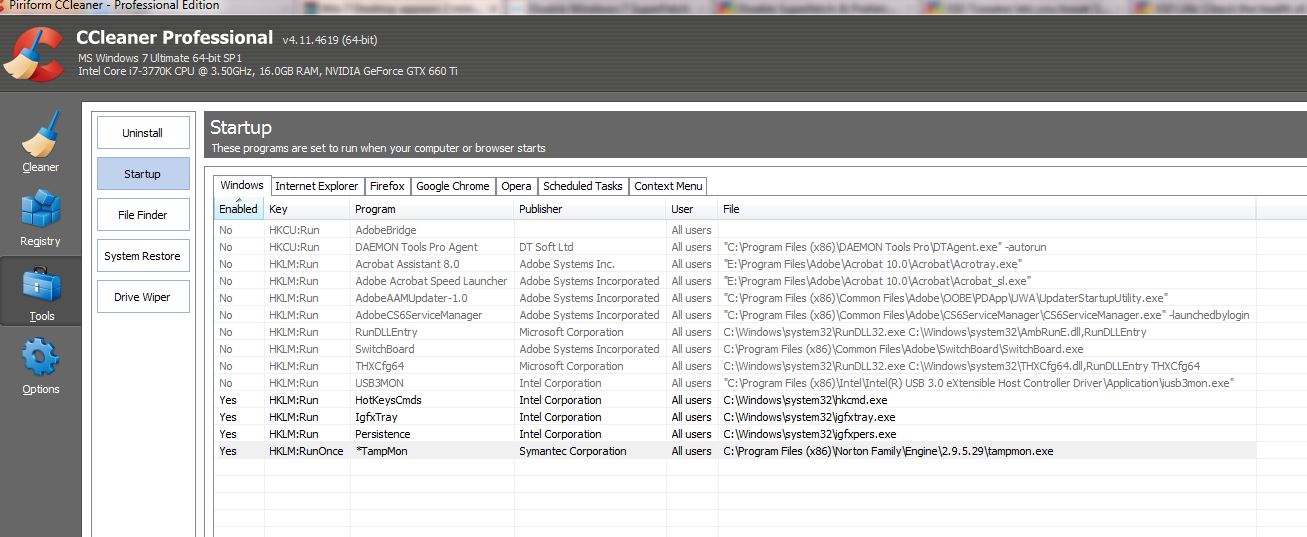Viewport: 1307px width, 537px height.
Task: Sort by the User column header
Action: click(692, 209)
